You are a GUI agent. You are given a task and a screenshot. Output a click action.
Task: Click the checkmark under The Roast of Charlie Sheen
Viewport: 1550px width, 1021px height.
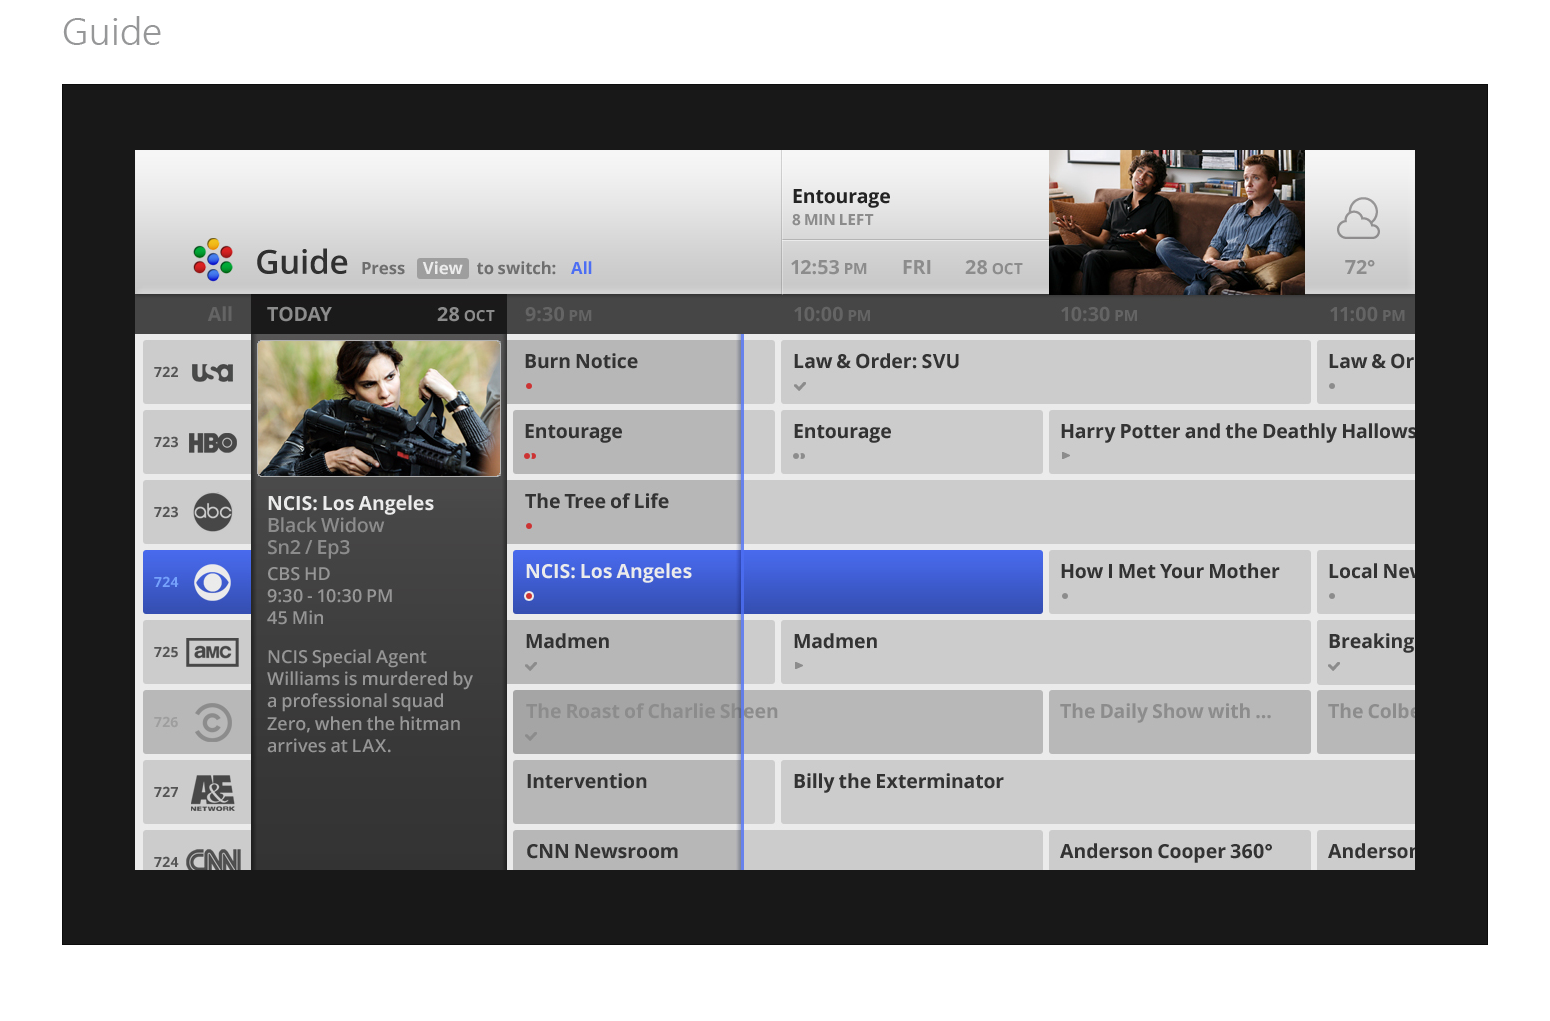(x=531, y=736)
